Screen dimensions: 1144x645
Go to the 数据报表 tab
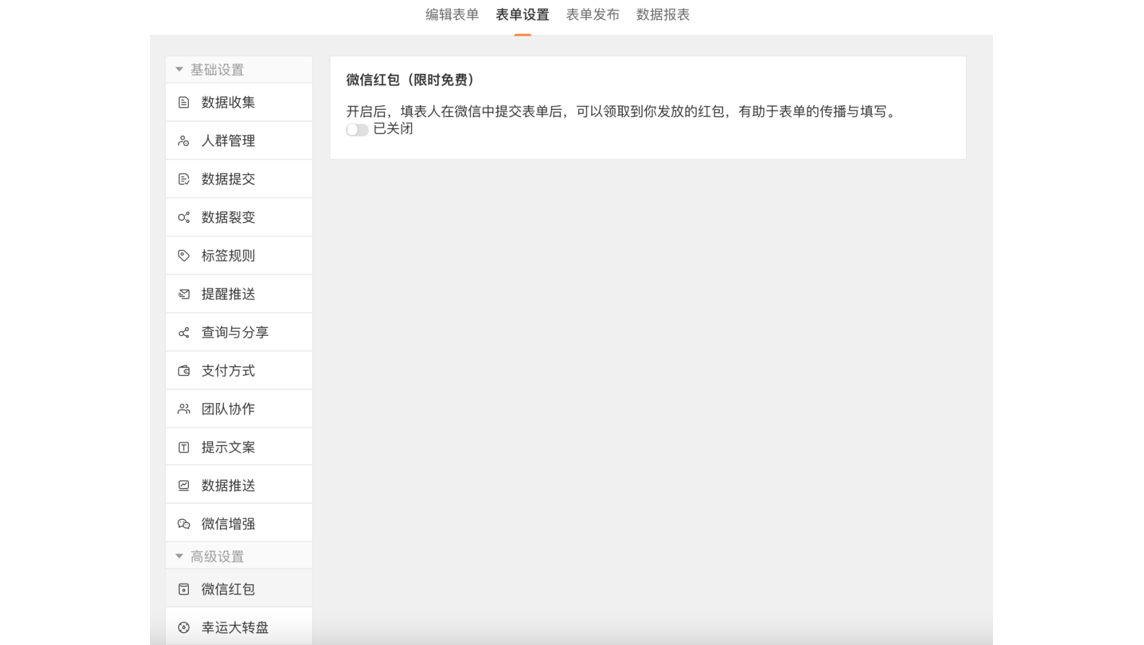[663, 15]
